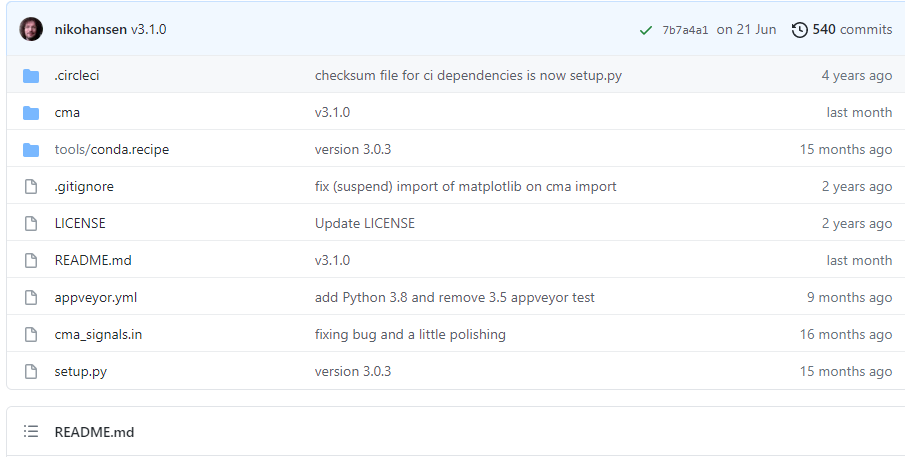Open the nikohansen profile link
Screen dimensions: 905x457
pos(91,30)
